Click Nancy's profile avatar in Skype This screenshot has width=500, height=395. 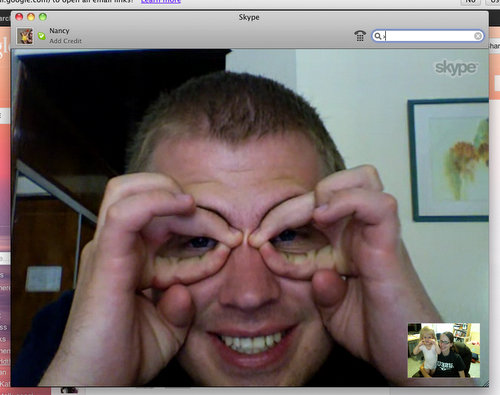point(25,36)
